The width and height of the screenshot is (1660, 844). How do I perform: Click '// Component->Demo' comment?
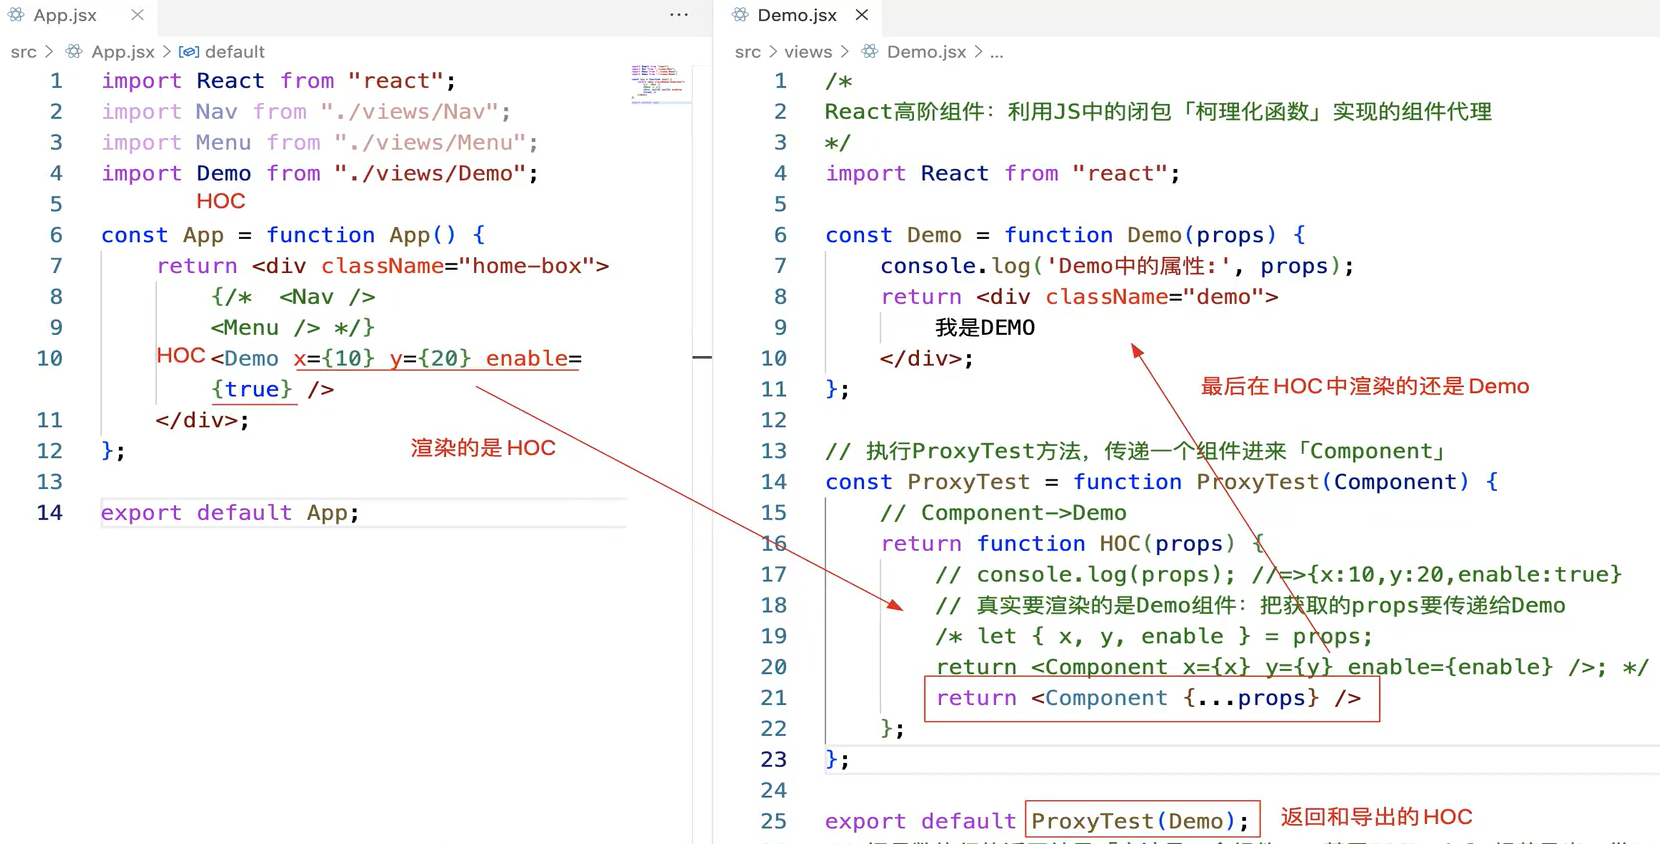point(1003,513)
